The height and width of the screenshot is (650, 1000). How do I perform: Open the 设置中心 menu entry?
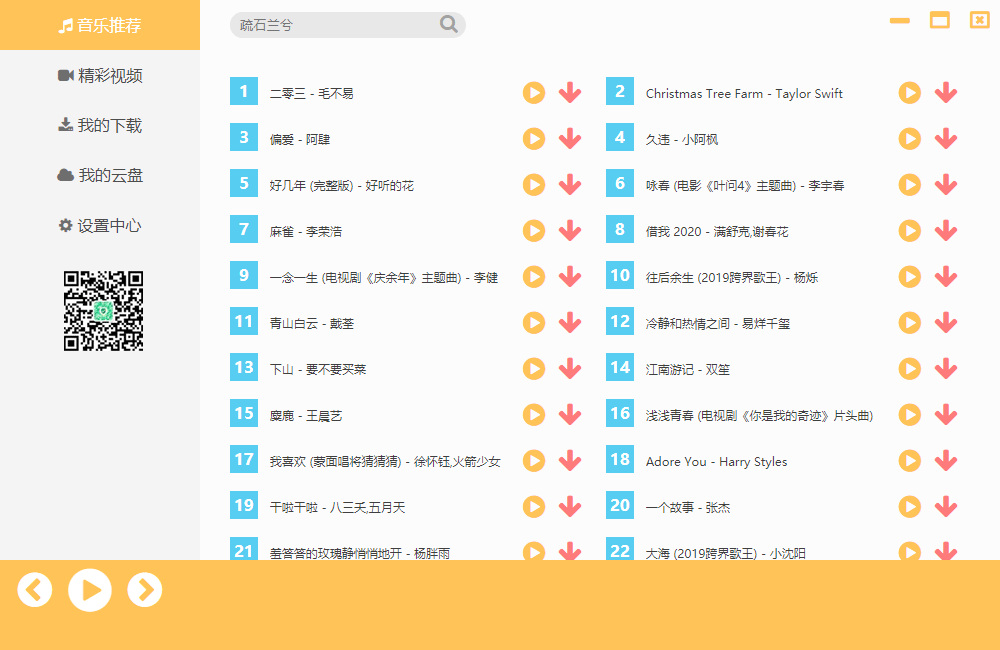point(110,226)
